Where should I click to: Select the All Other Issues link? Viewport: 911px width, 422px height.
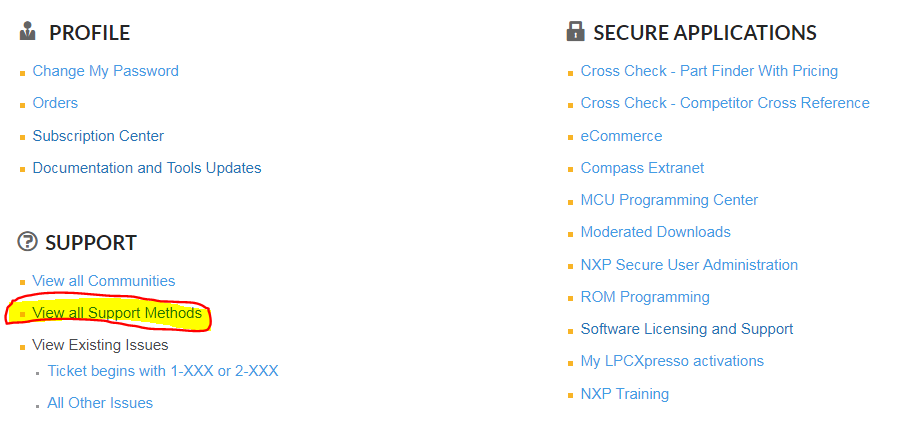click(x=100, y=403)
